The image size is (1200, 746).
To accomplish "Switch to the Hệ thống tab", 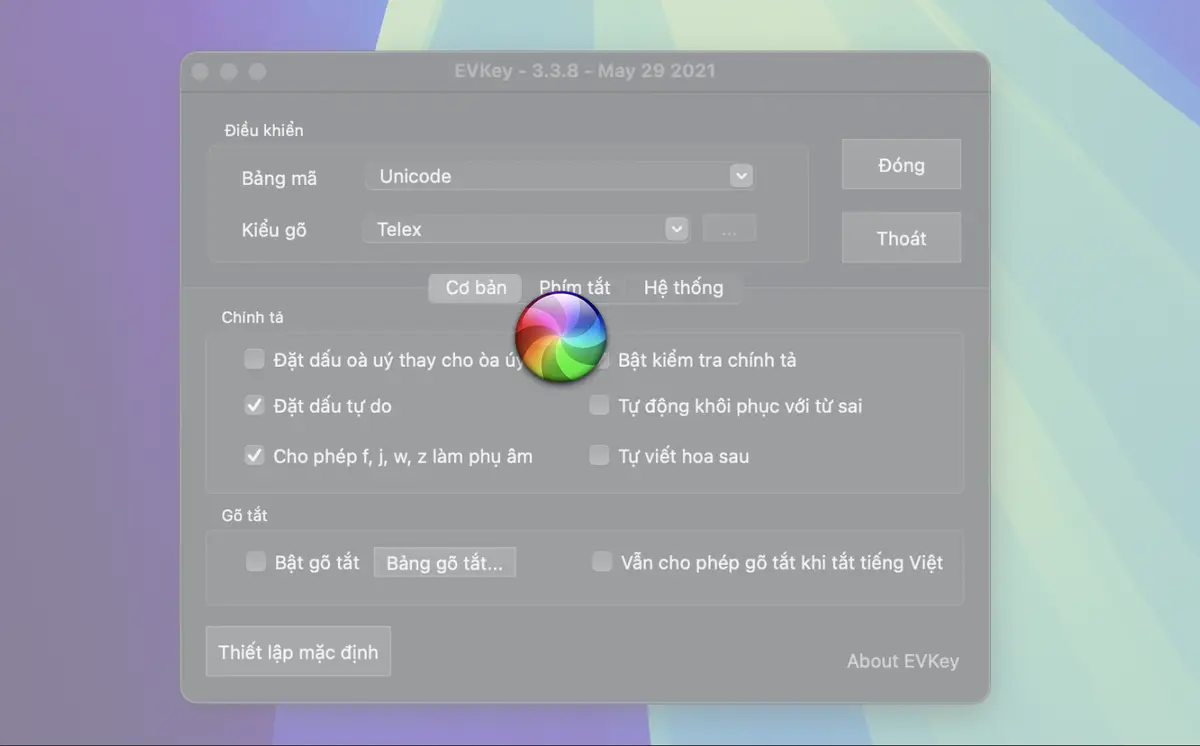I will (x=684, y=288).
